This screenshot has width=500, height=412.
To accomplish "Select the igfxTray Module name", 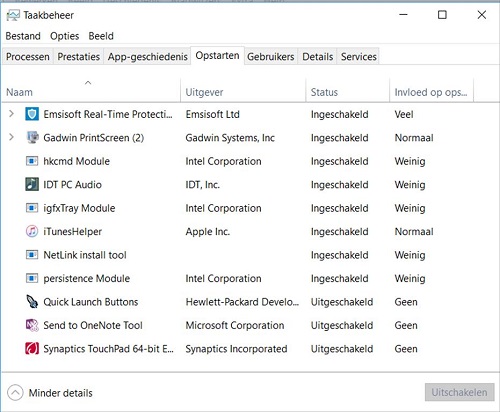I will click(x=79, y=208).
